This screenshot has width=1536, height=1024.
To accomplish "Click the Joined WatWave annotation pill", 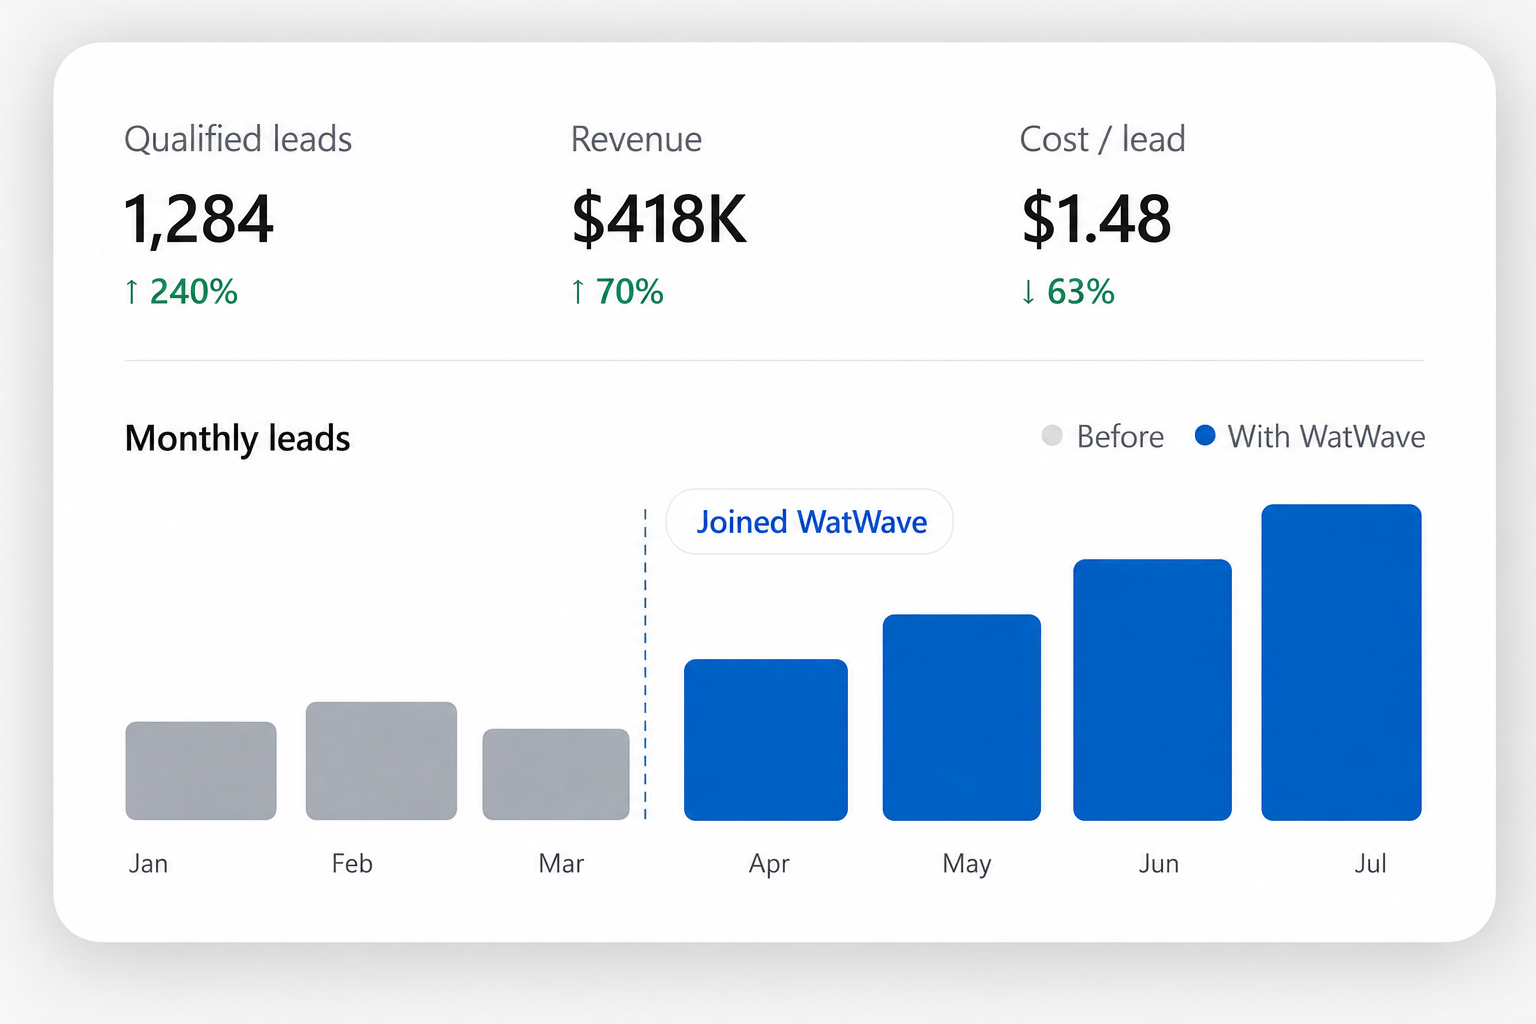I will click(810, 521).
